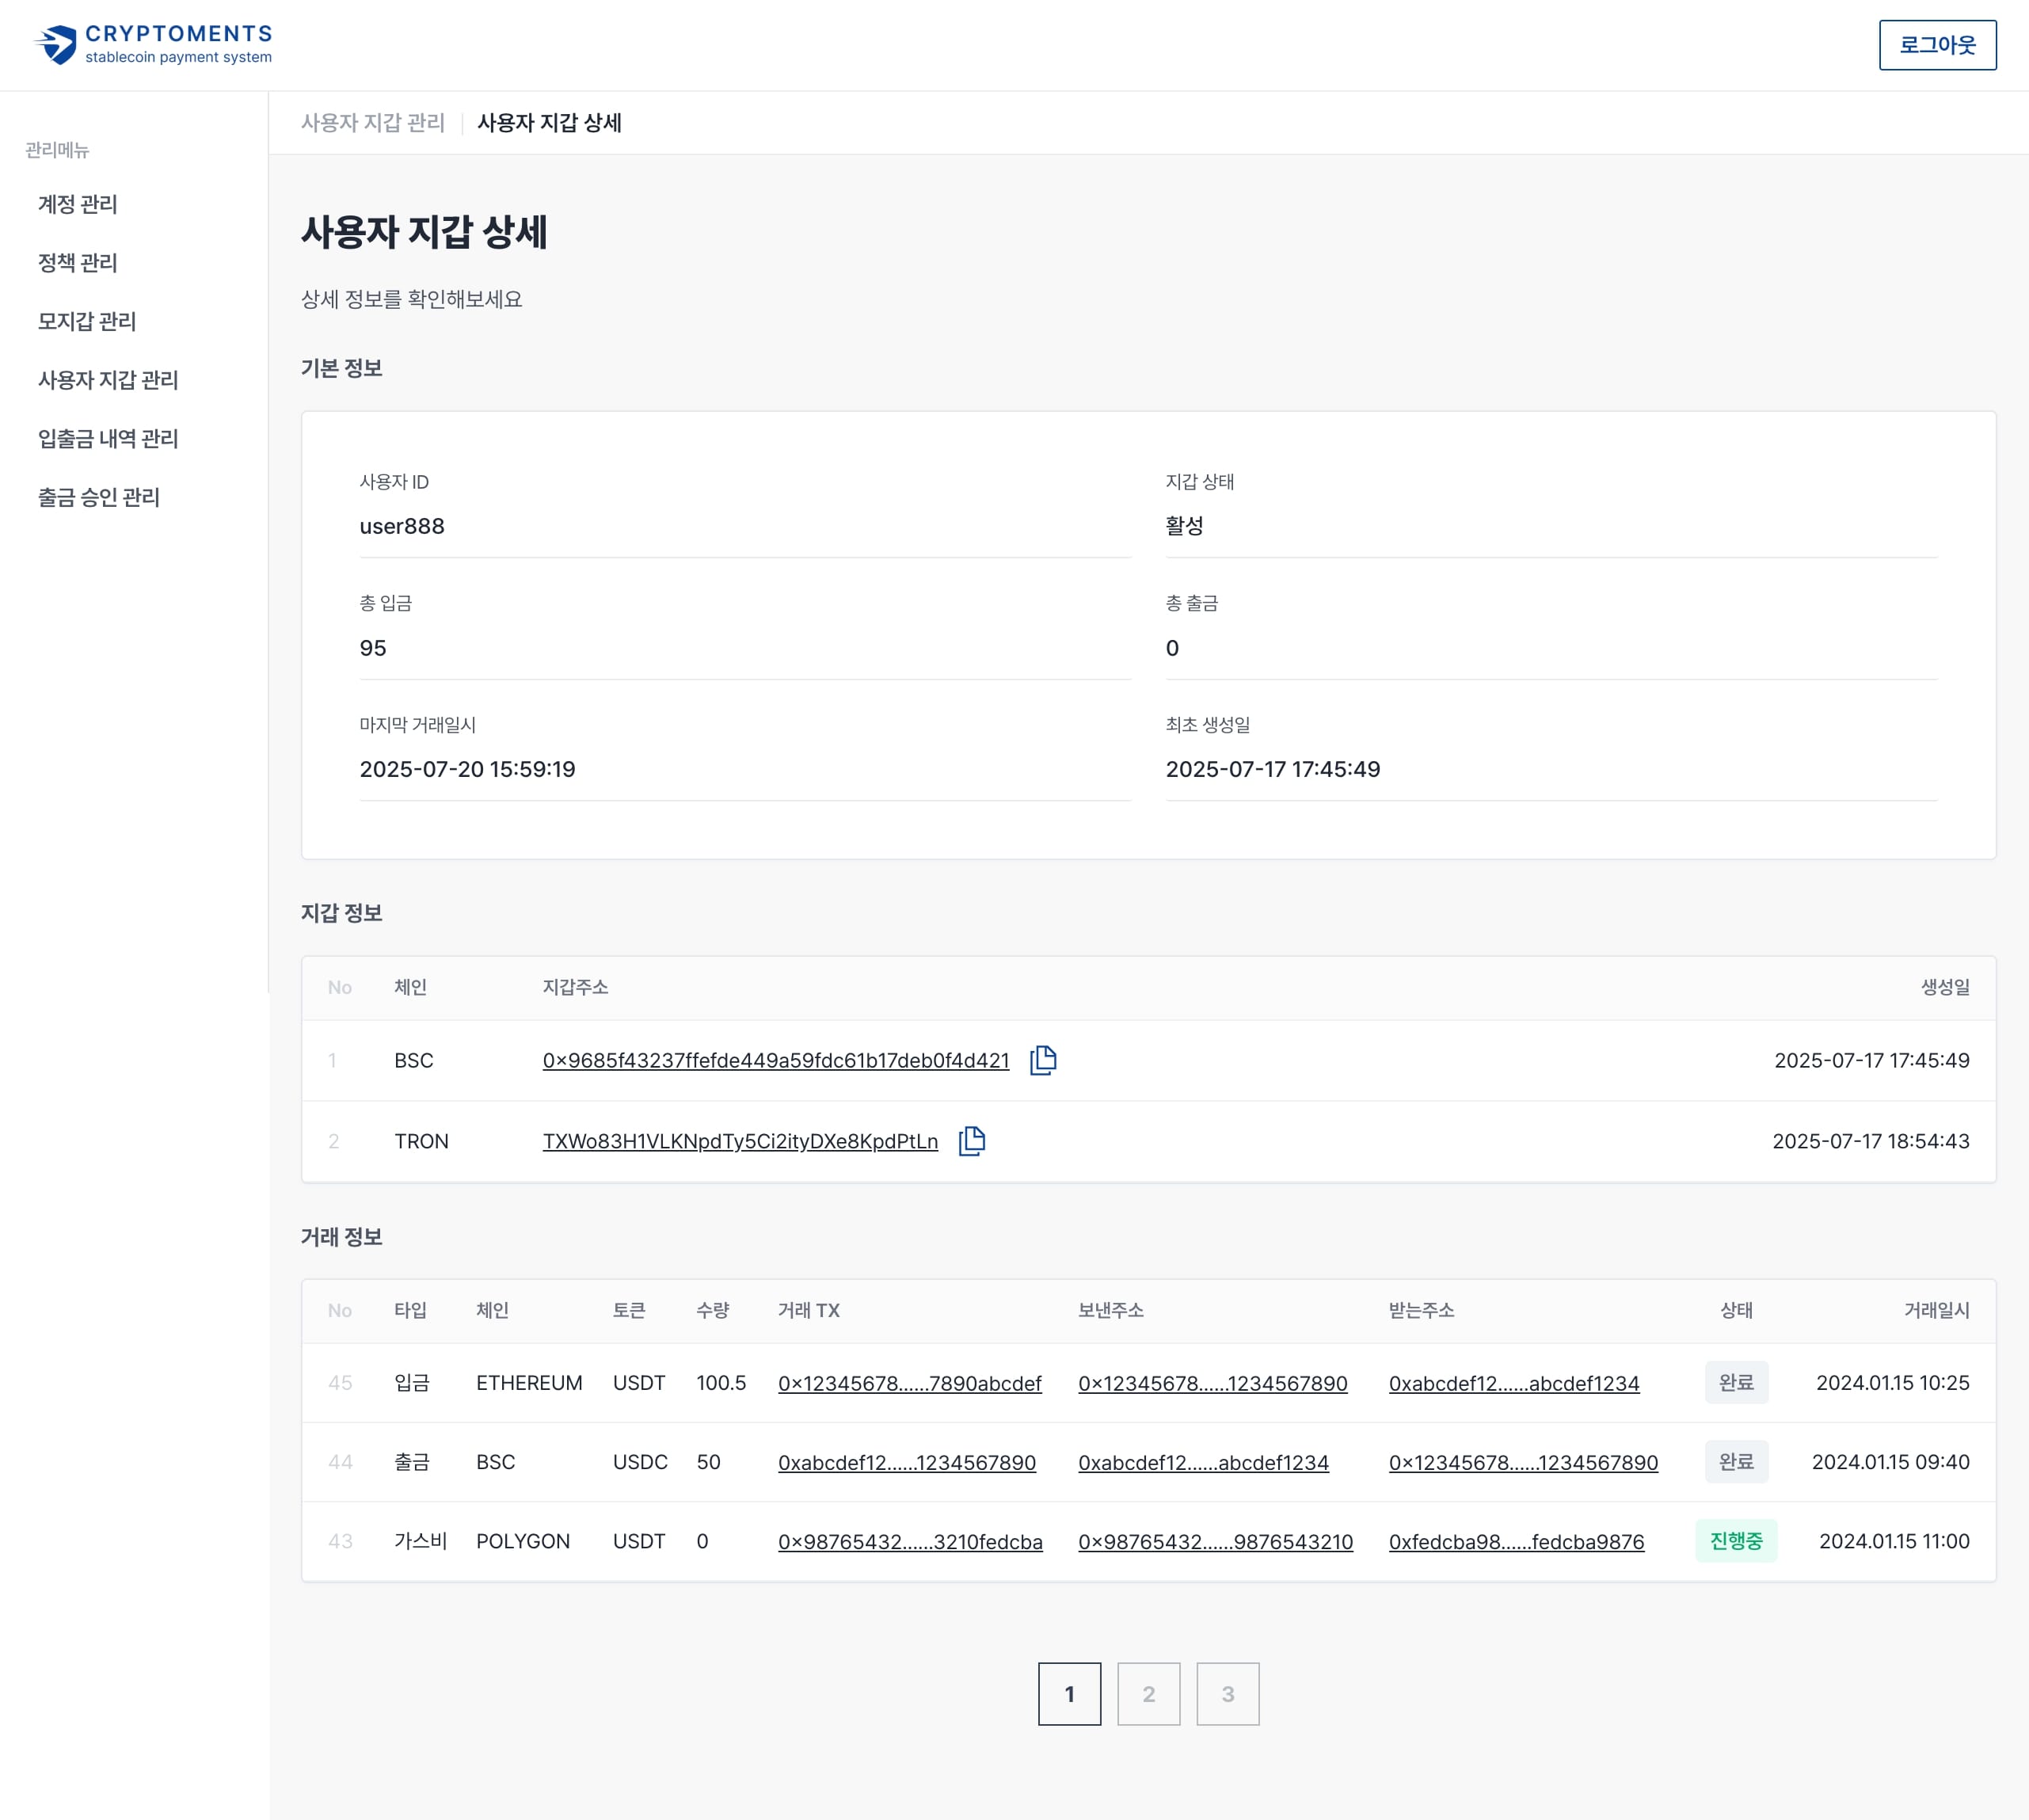This screenshot has height=1820, width=2029.
Task: Click the Cryptoments logo
Action: click(x=153, y=45)
